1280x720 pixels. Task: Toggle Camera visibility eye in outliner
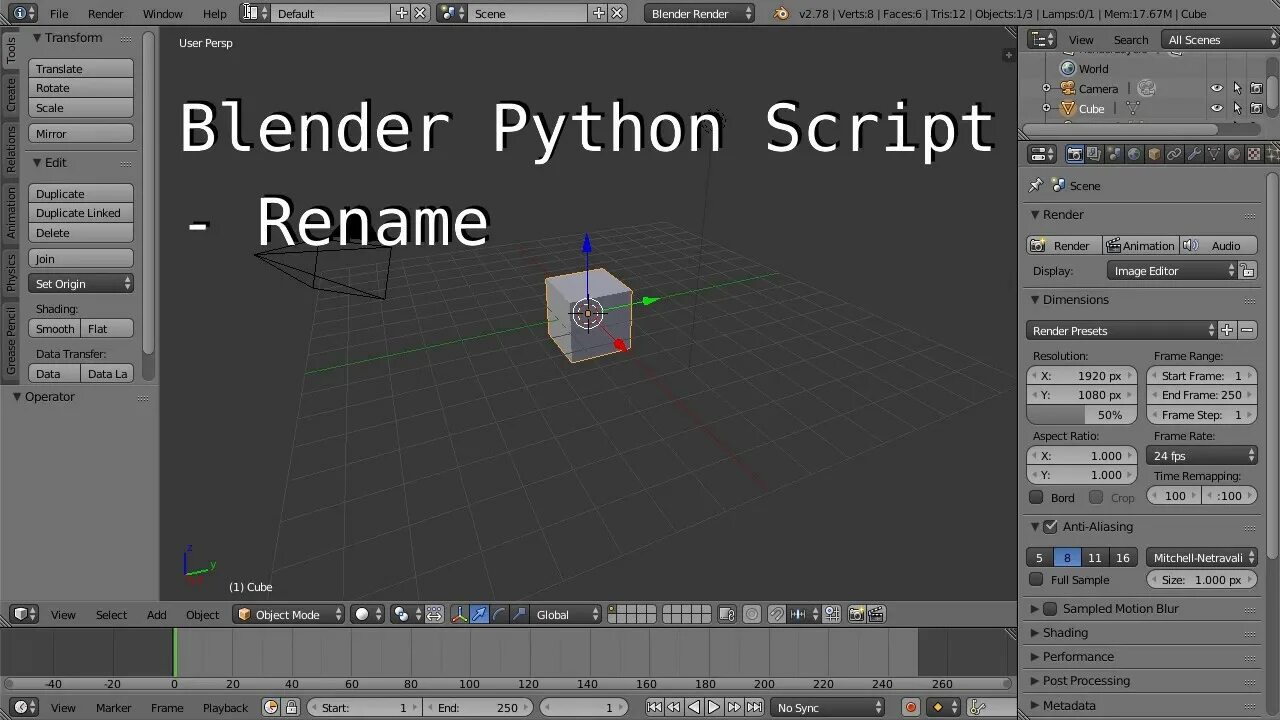tap(1217, 88)
